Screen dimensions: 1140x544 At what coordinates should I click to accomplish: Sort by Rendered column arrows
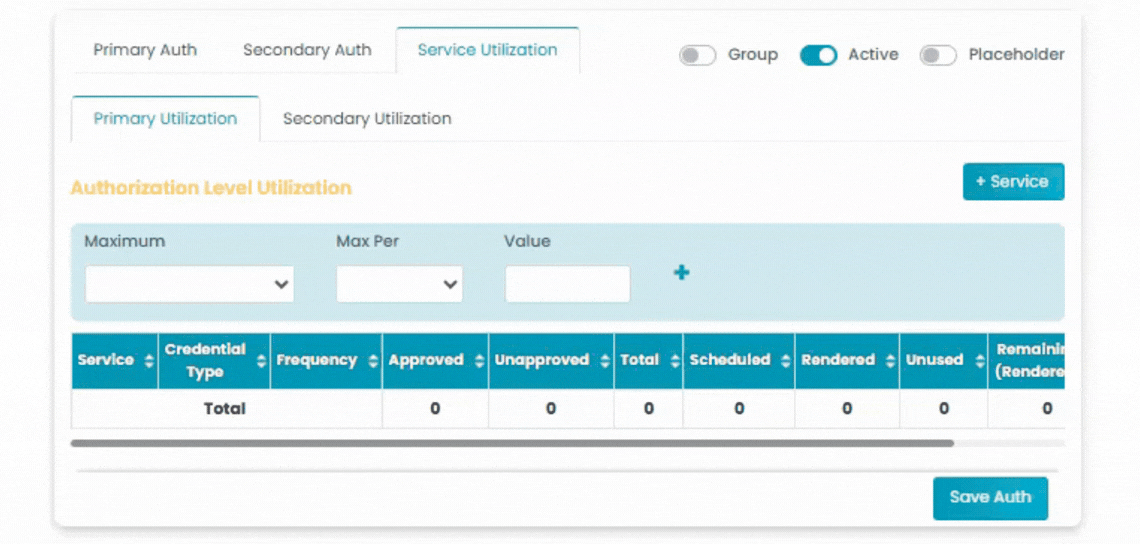[x=890, y=361]
